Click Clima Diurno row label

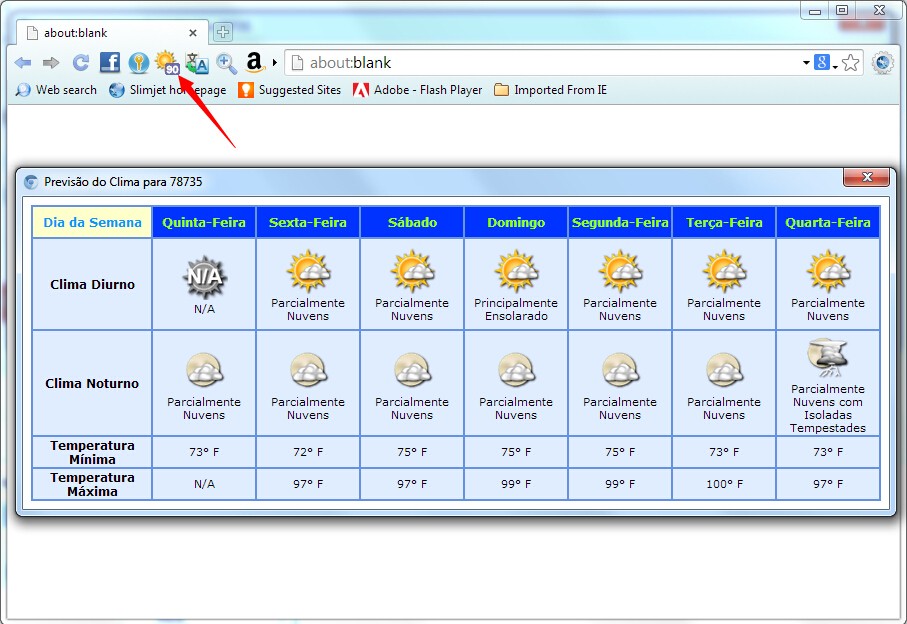[x=93, y=285]
